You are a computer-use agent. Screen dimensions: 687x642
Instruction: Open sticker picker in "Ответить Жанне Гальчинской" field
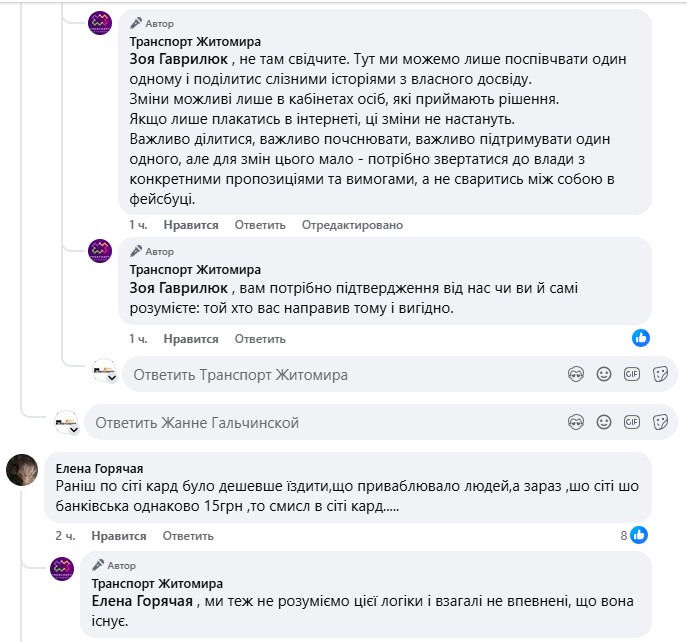point(659,422)
